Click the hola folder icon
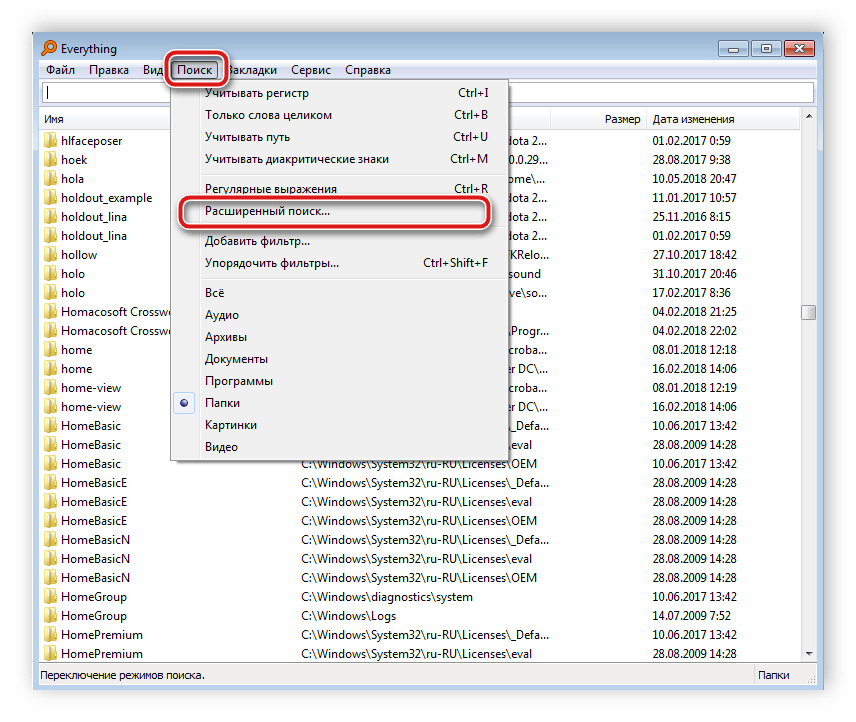The image size is (856, 722). [50, 179]
